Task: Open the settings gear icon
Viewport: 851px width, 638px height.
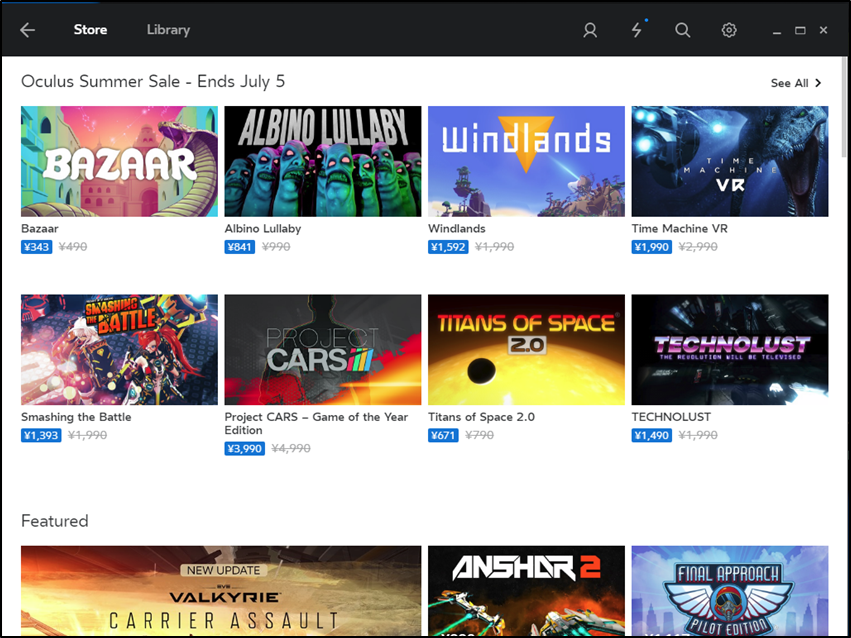Action: [729, 30]
